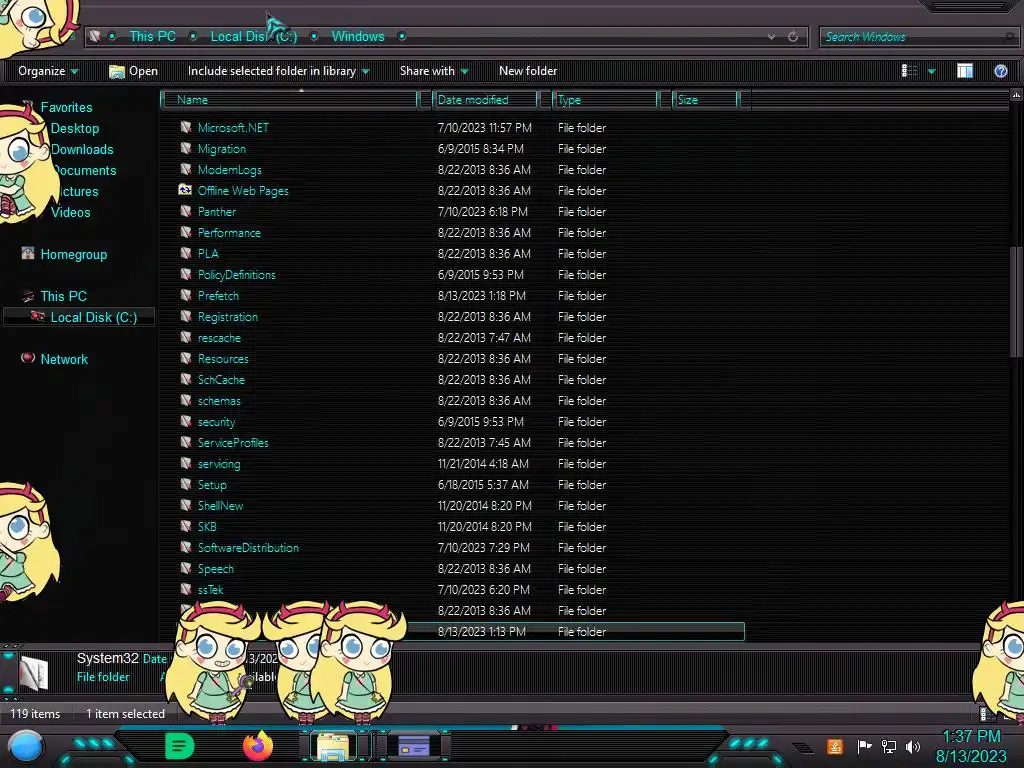
Task: Open Videos in the navigation pane
Action: (x=71, y=212)
